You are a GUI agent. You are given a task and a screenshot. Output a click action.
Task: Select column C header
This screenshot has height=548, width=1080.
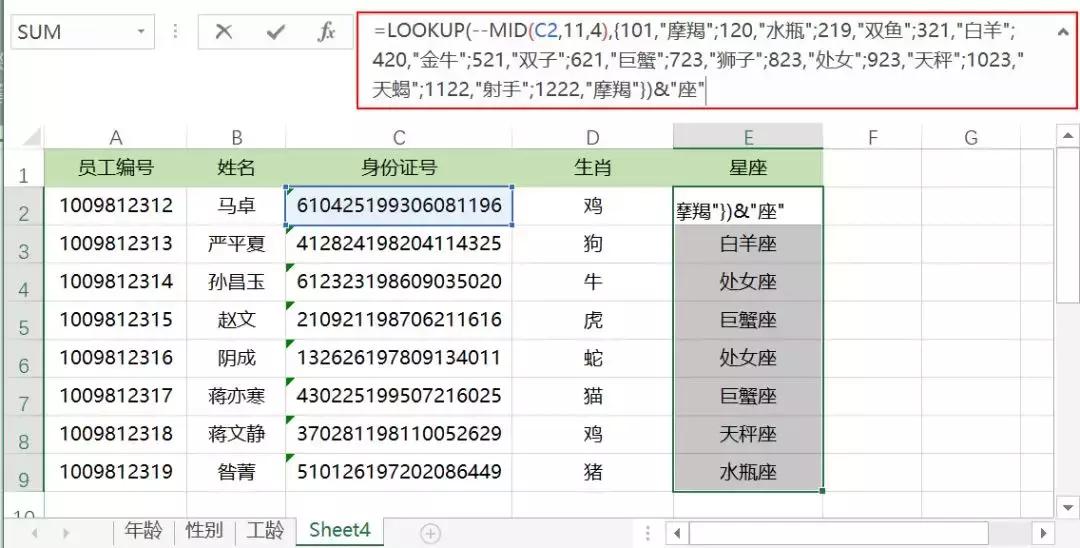pos(399,138)
